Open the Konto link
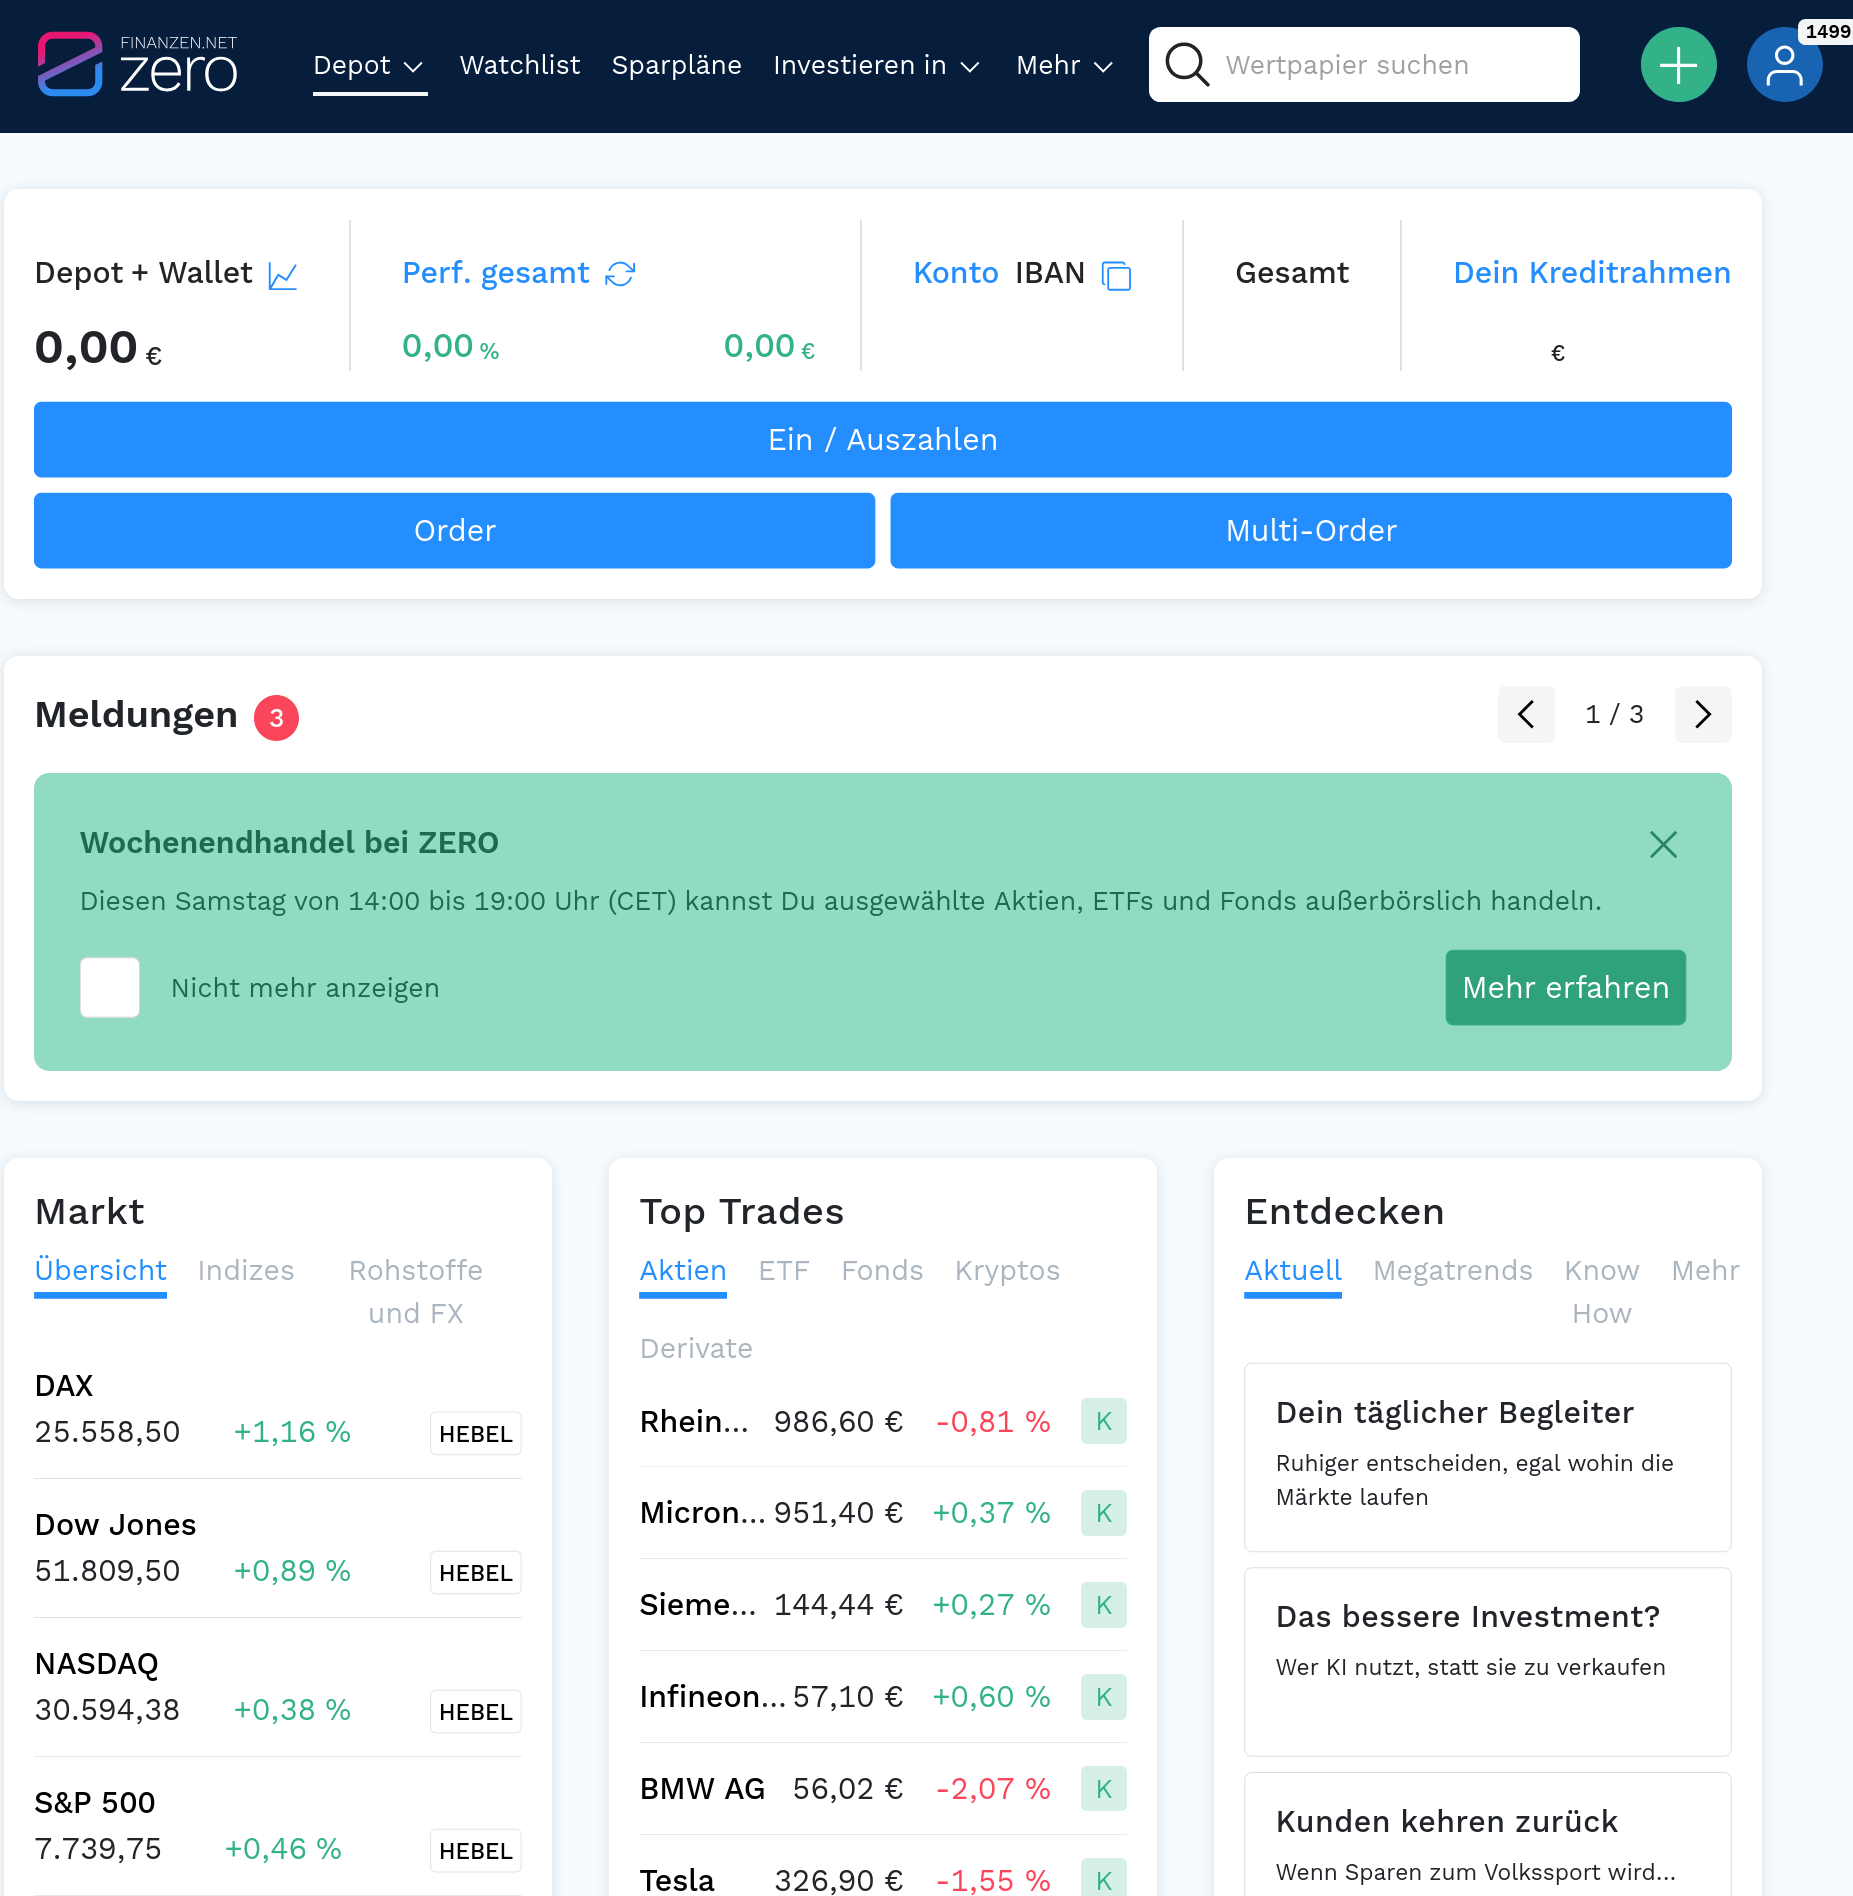Viewport: 1853px width, 1896px height. [x=956, y=273]
